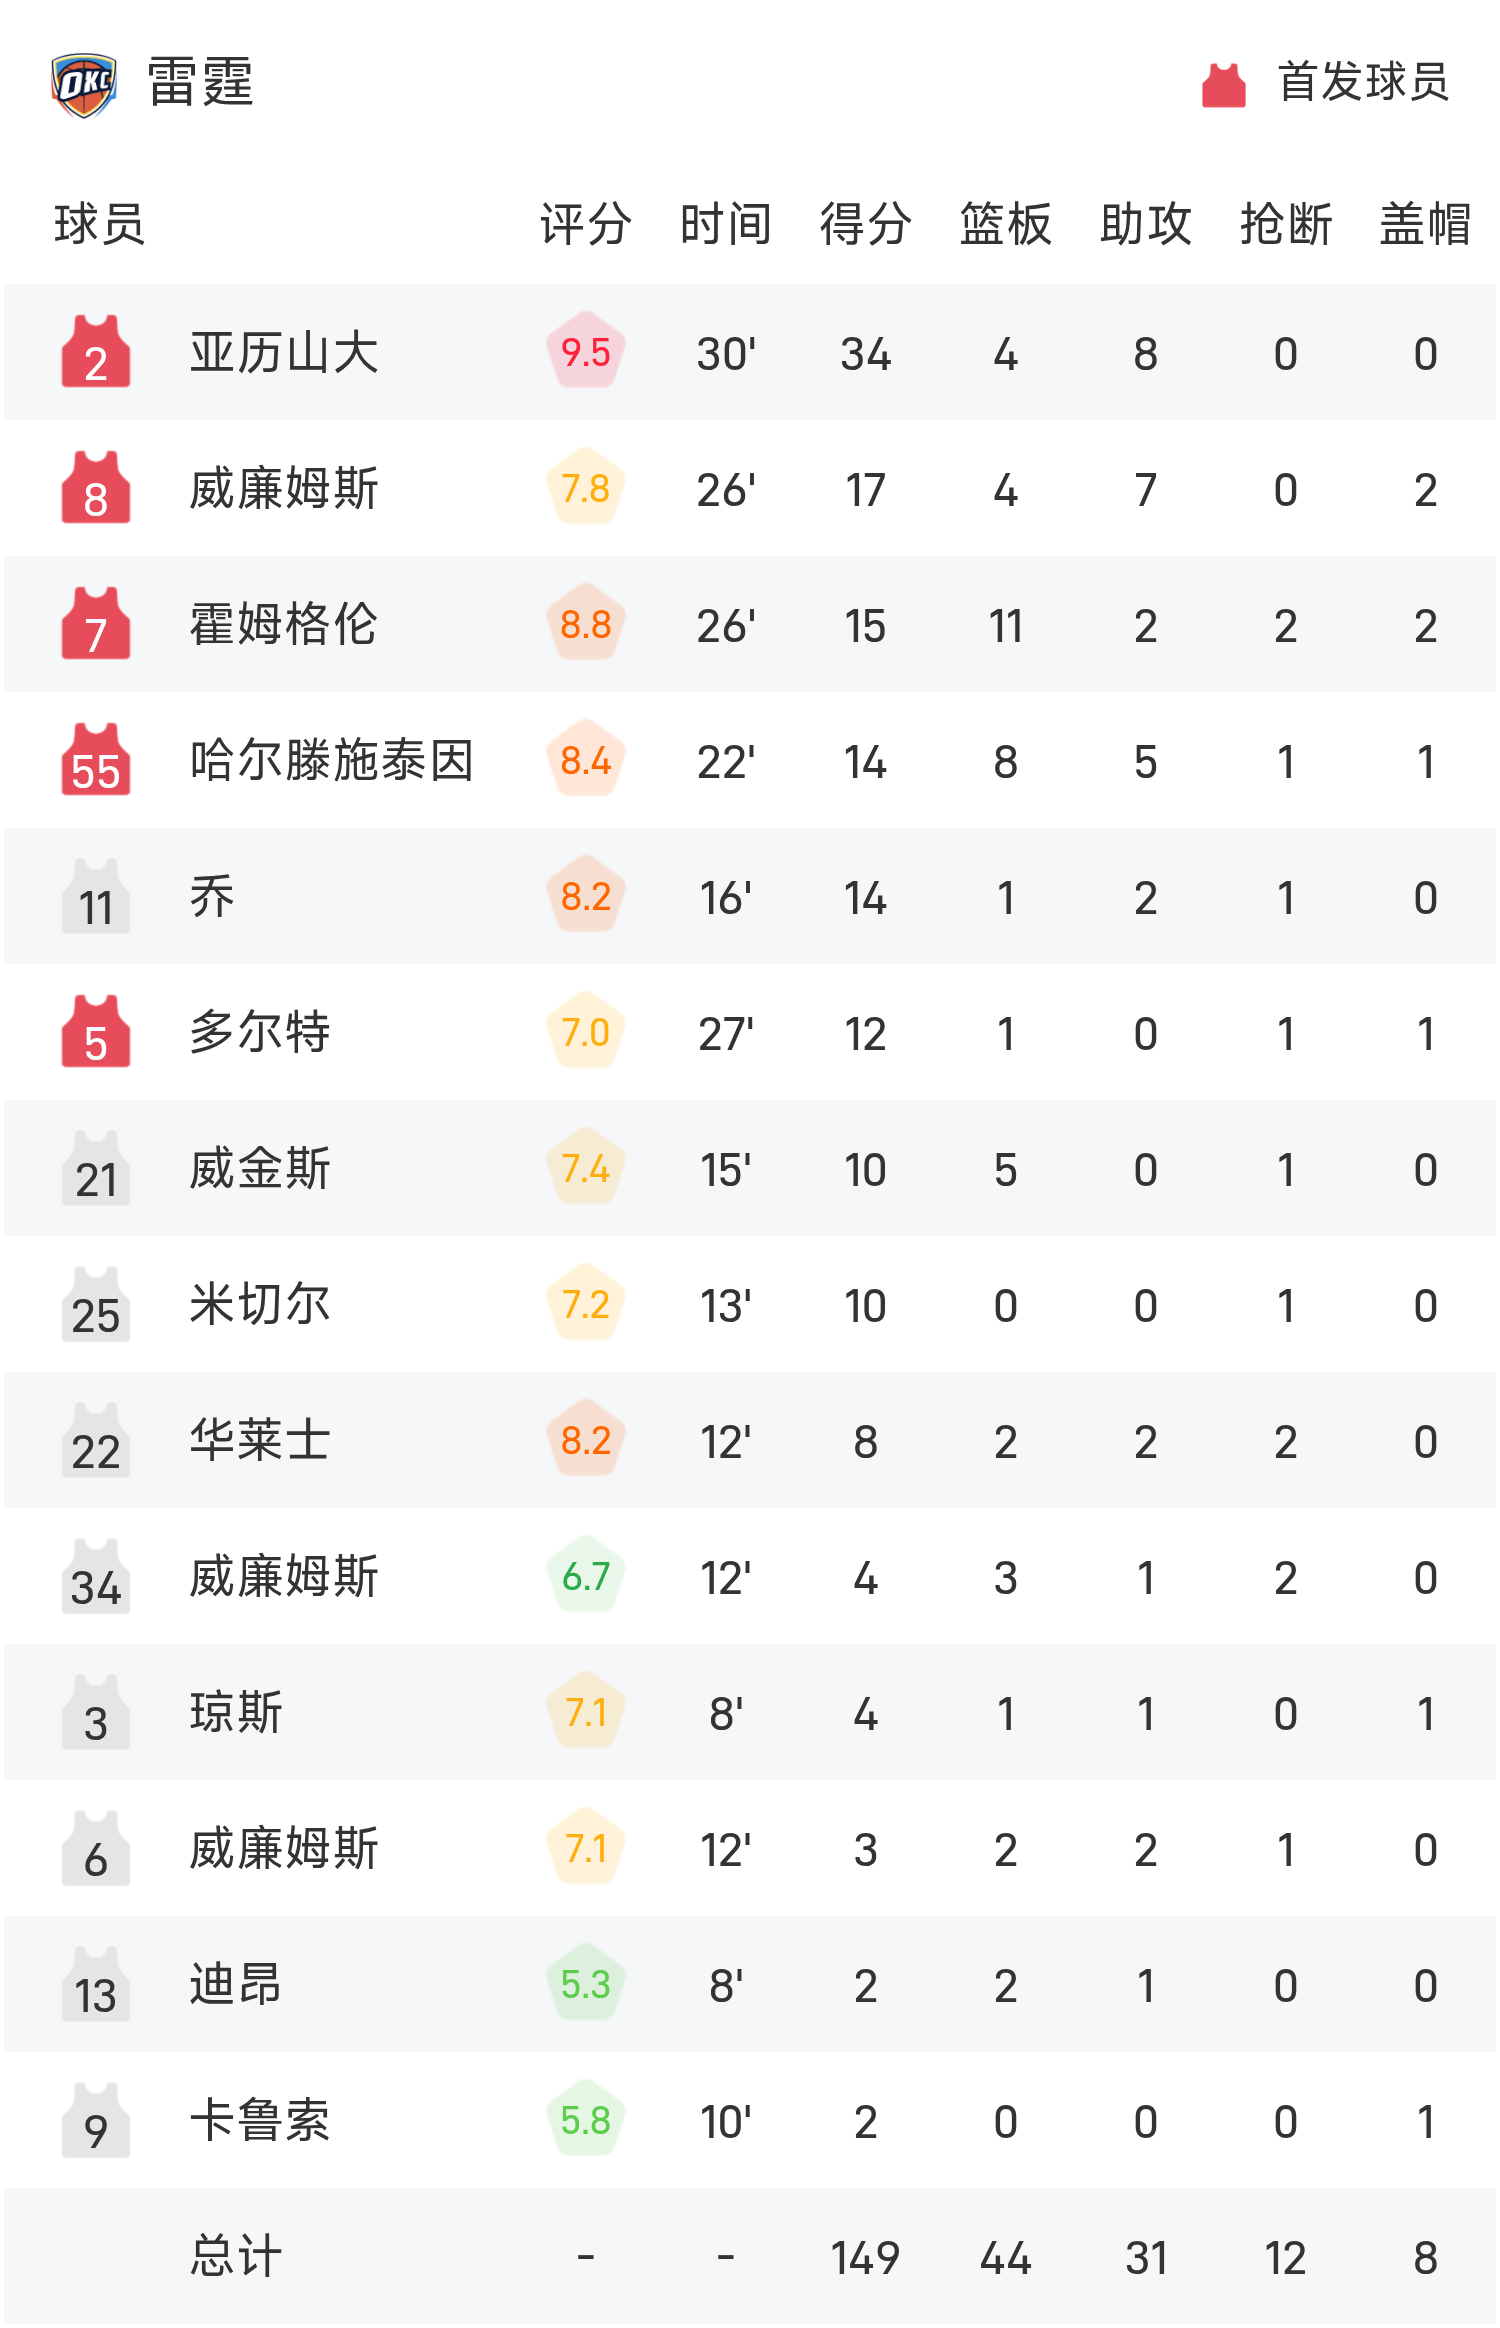Select jersey number 2 icon for 亚历山大
The height and width of the screenshot is (2328, 1500).
point(95,353)
